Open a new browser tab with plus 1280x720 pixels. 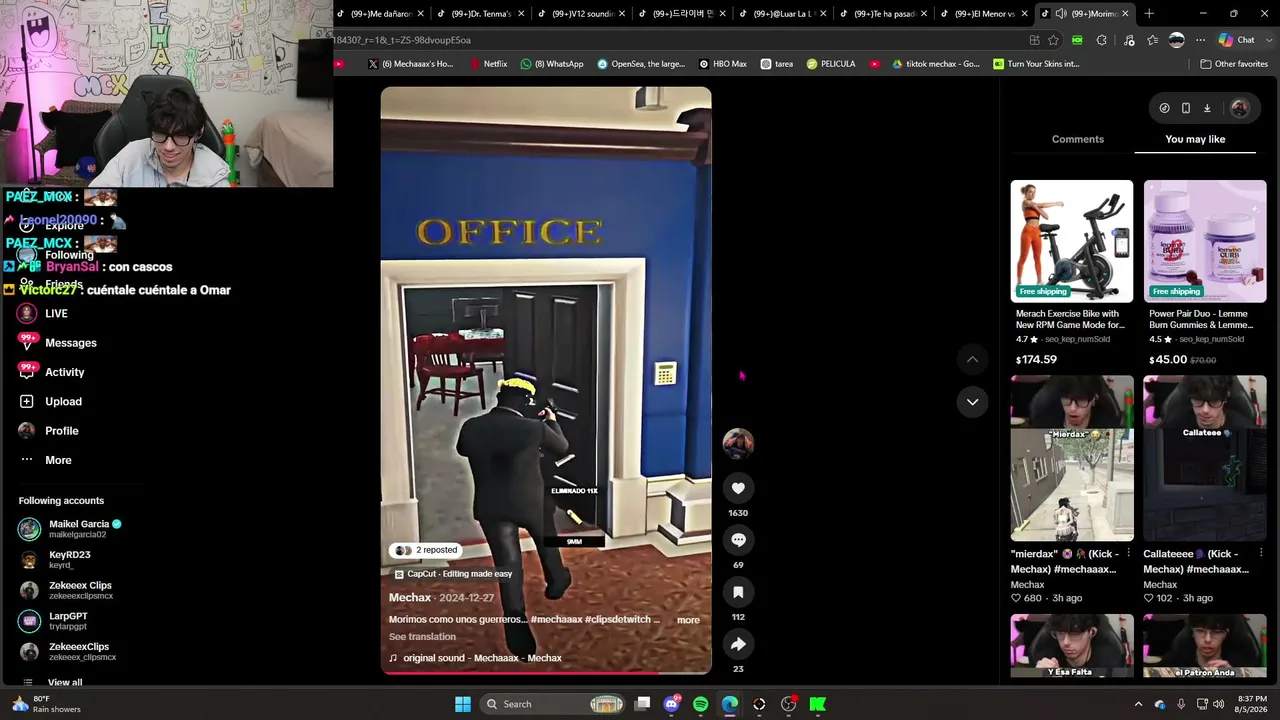click(x=1149, y=14)
